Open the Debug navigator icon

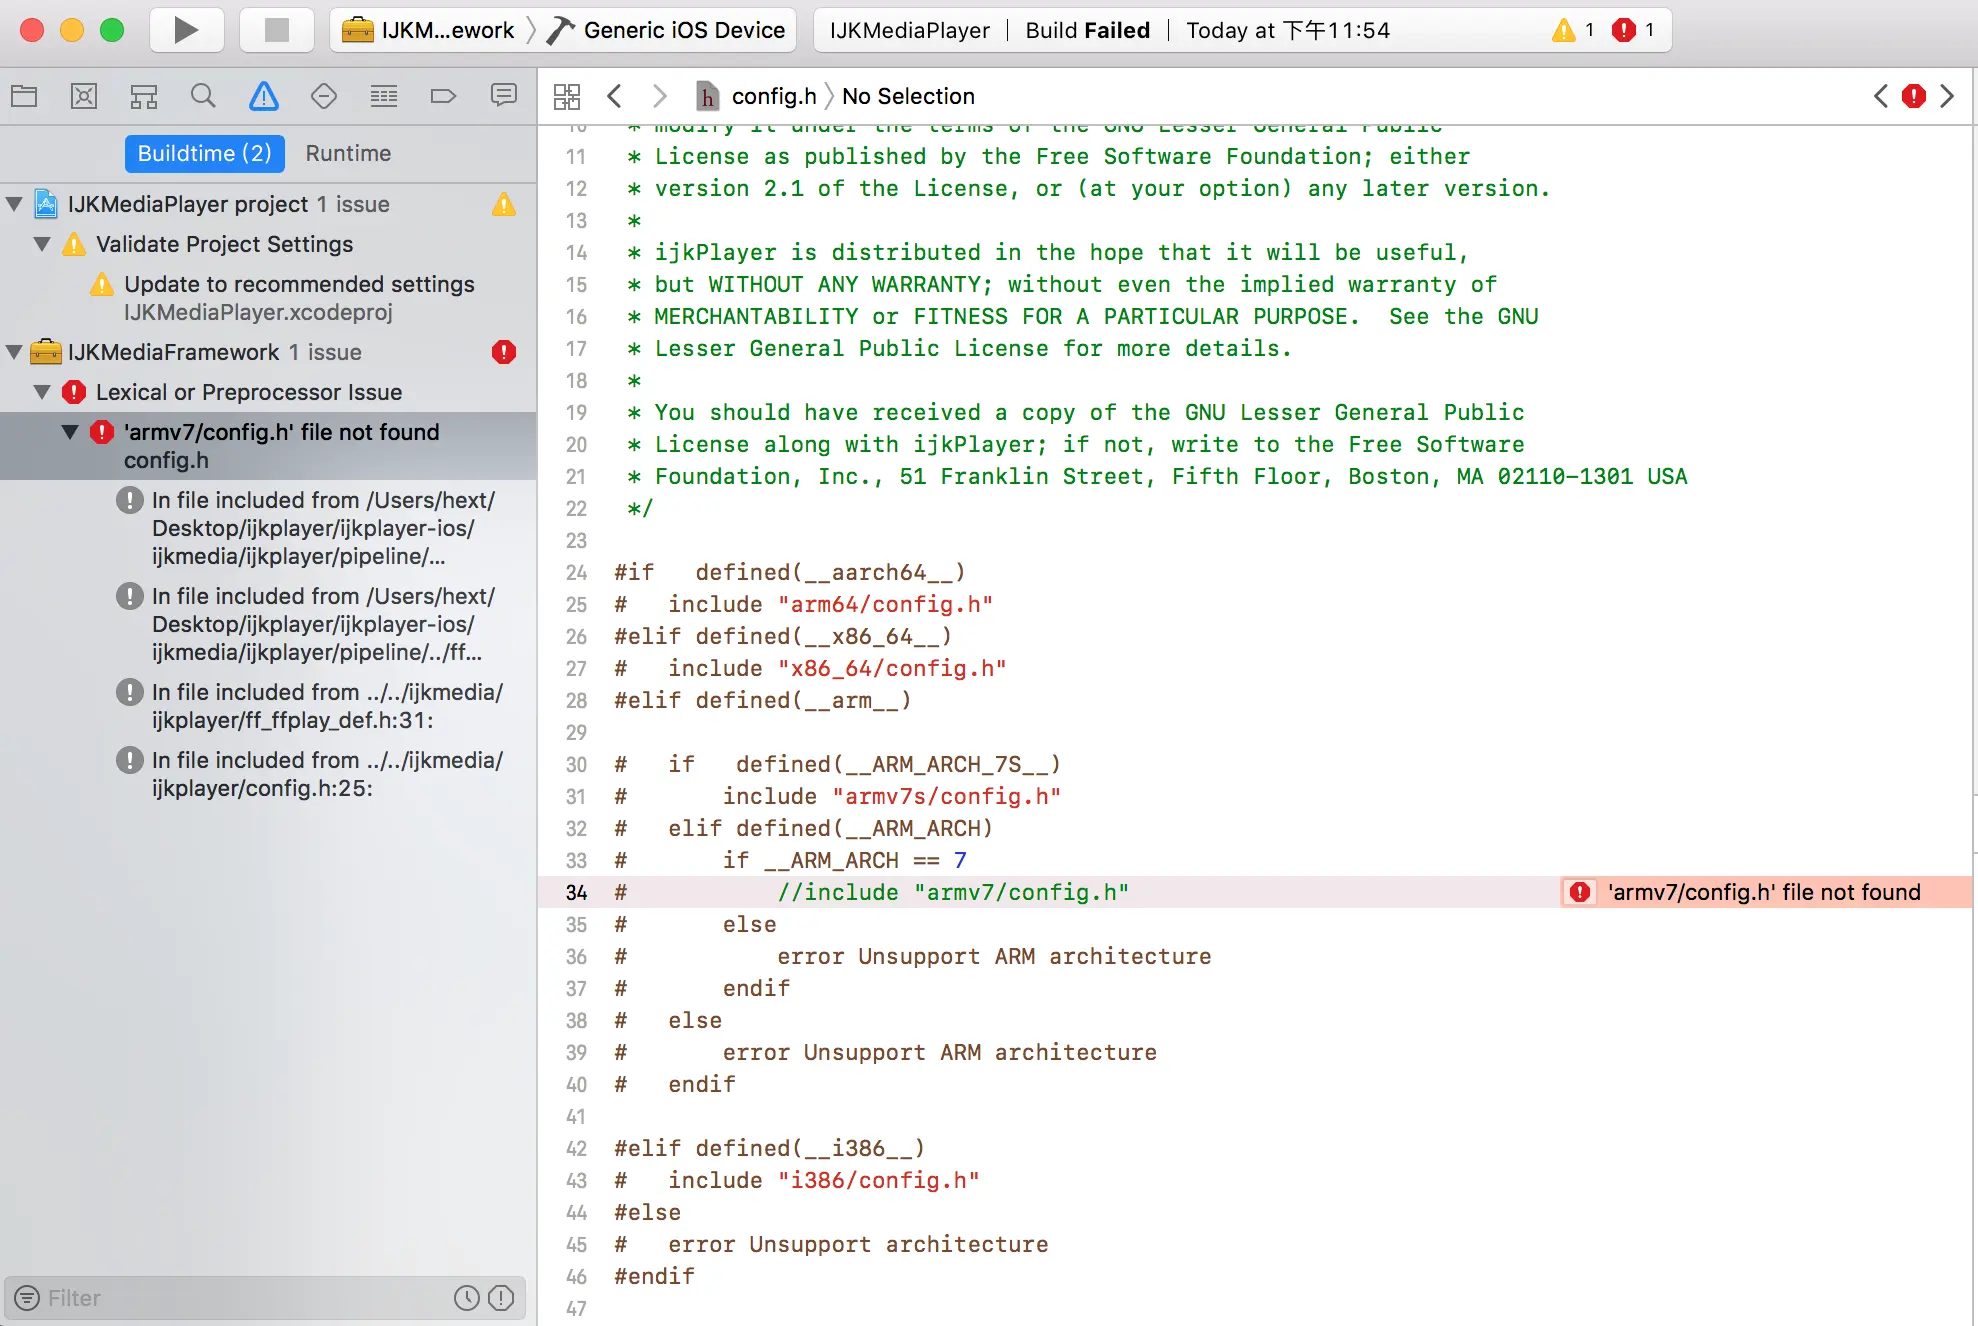[x=383, y=96]
